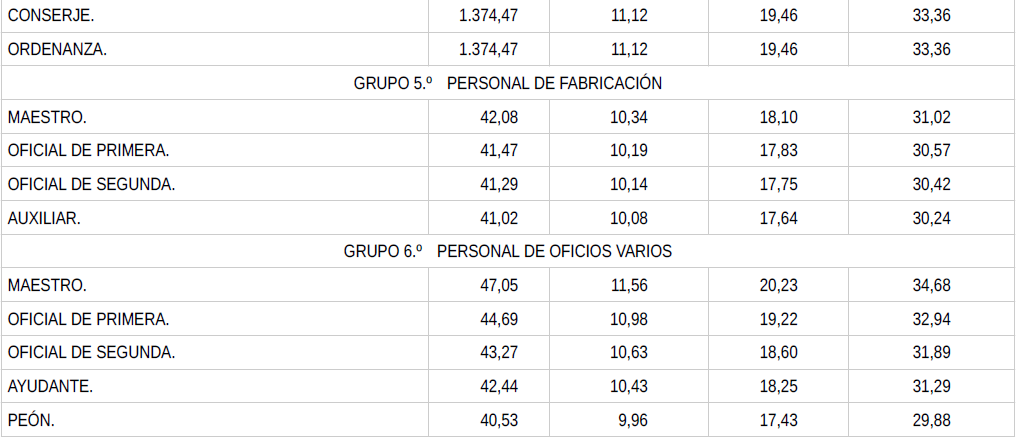
Task: Click the 10,14 cell for Oficial de Segunda
Action: (x=629, y=185)
